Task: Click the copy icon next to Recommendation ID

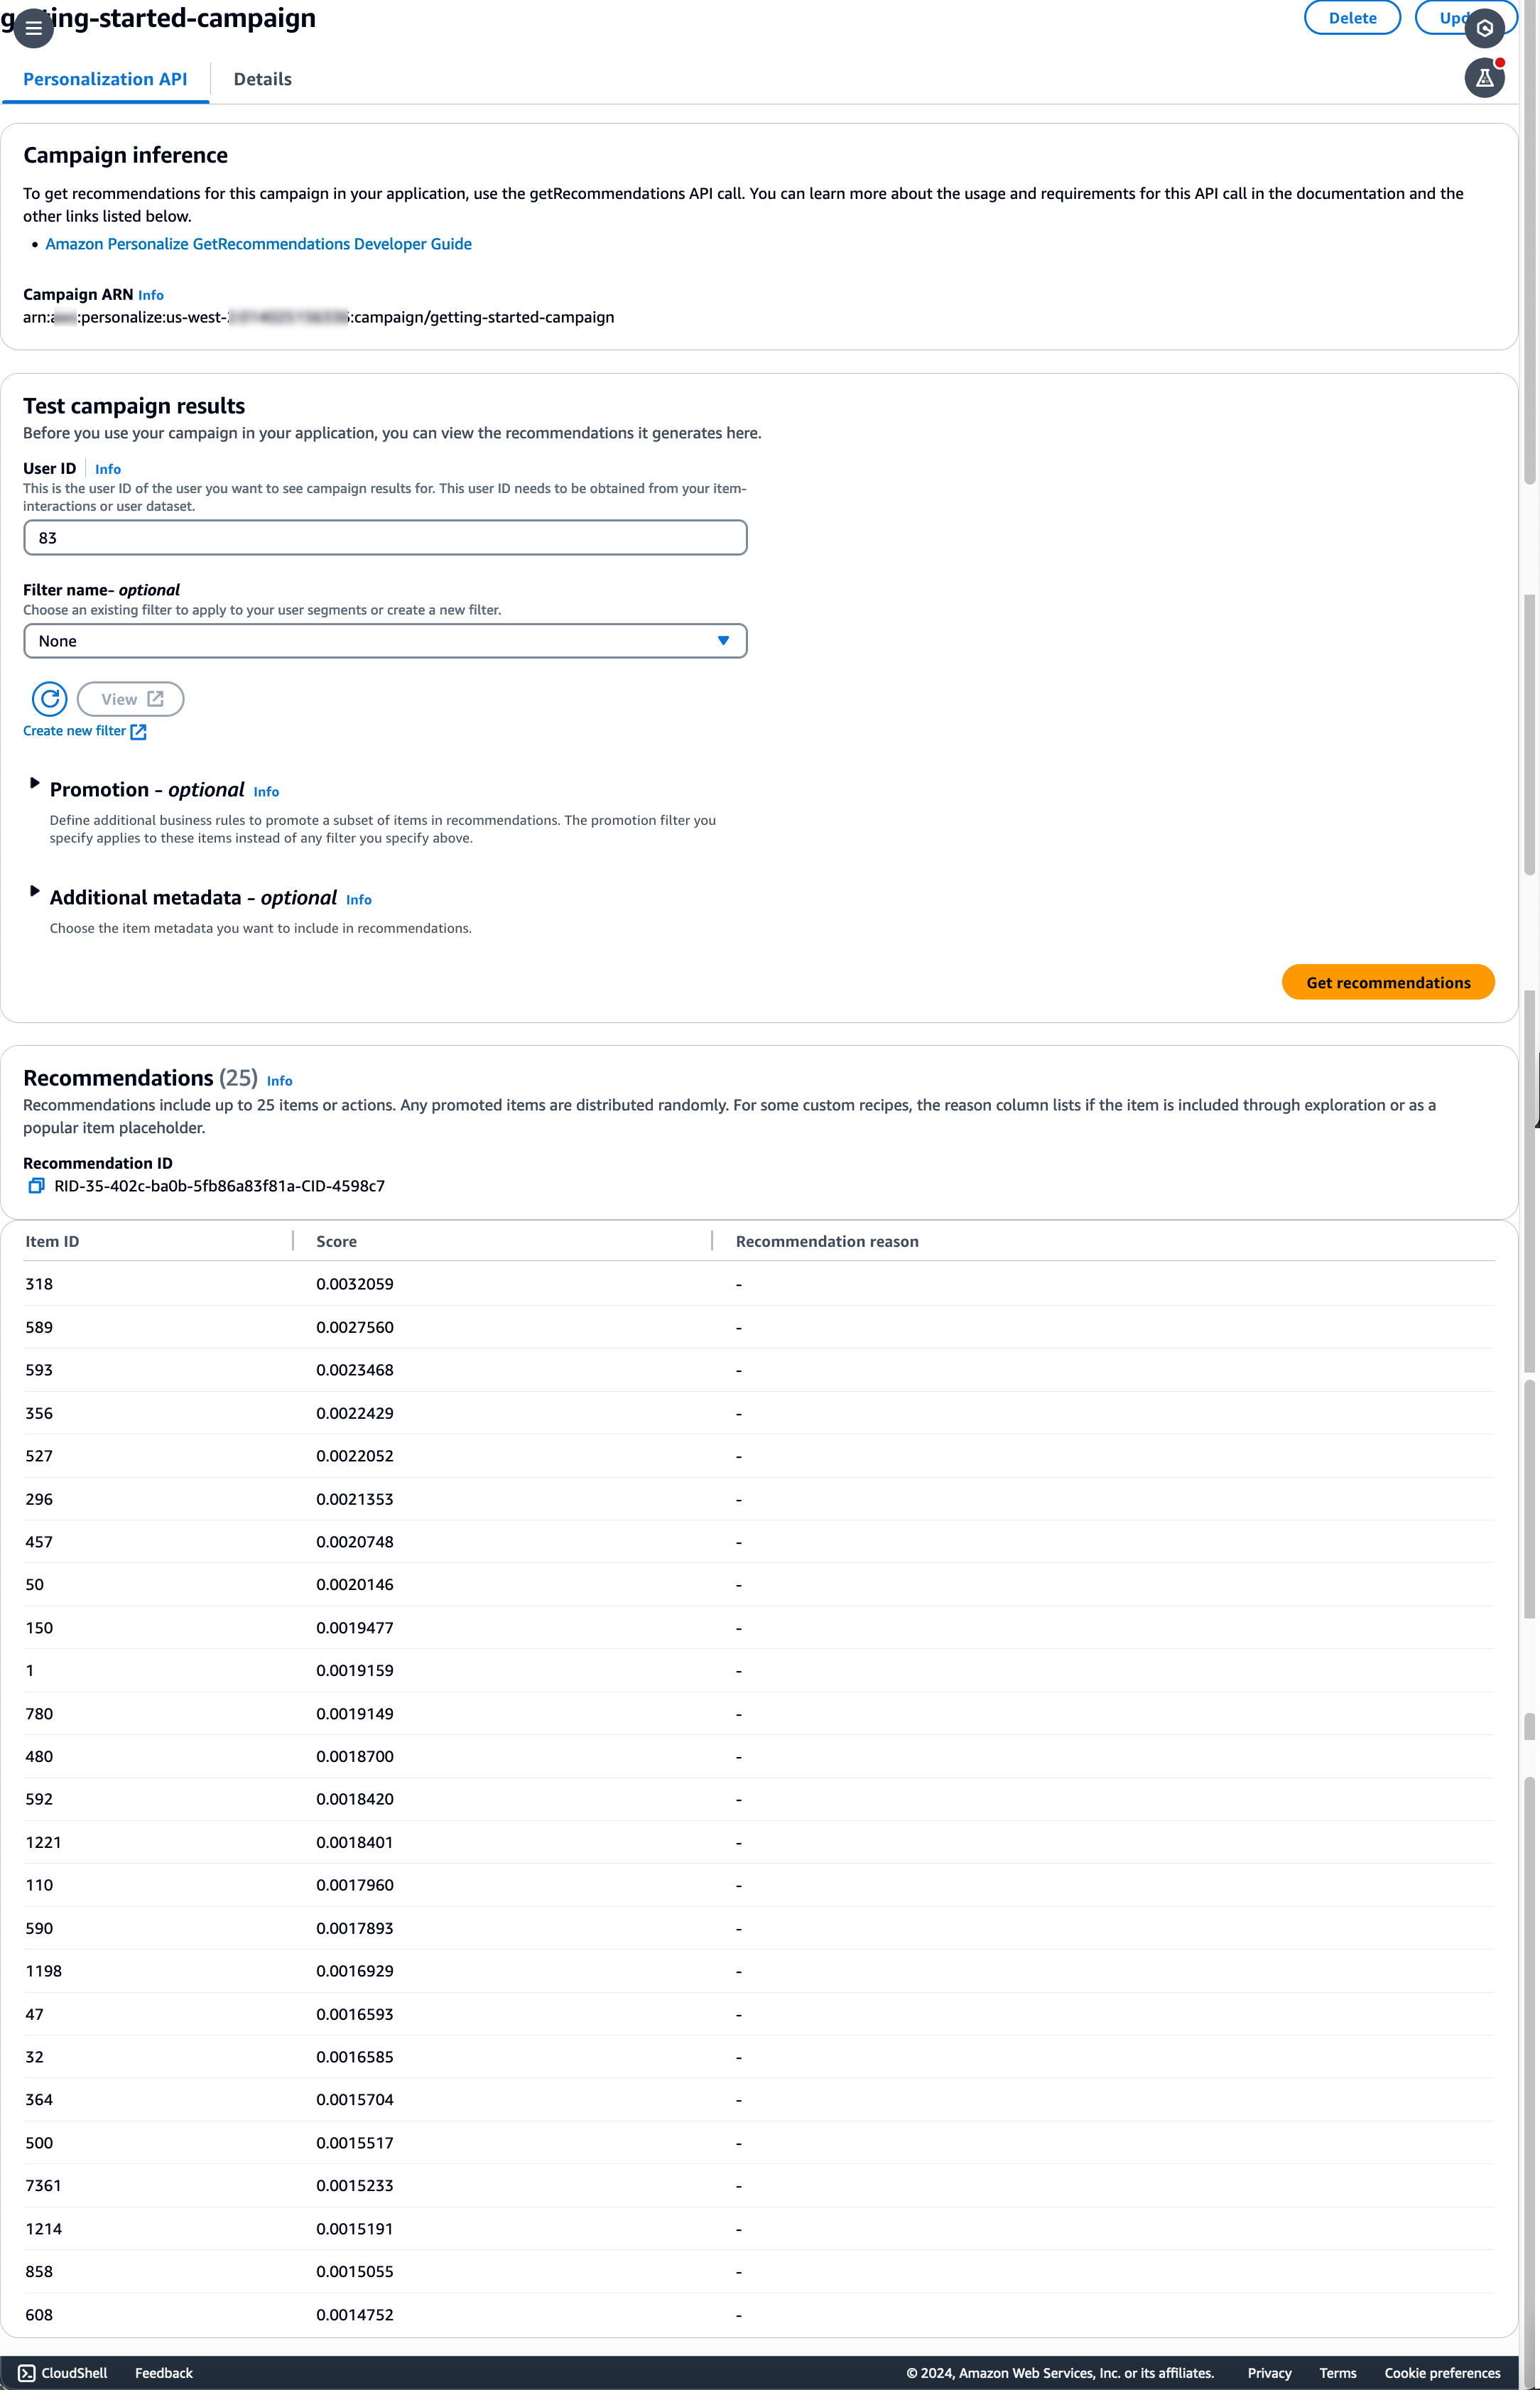Action: click(x=35, y=1186)
